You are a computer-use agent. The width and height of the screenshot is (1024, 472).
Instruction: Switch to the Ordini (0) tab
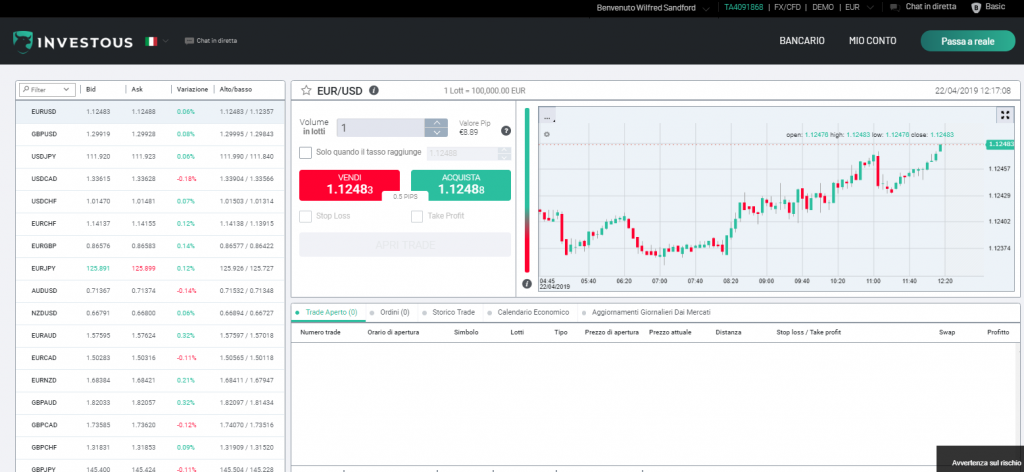[390, 313]
